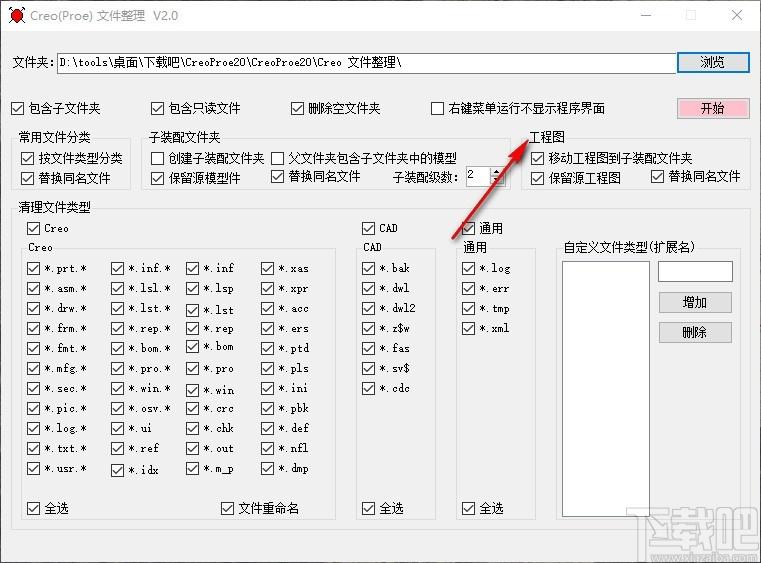
Task: Enable 父文件夹包含子文件夹中的模型 checkbox
Action: (277, 158)
